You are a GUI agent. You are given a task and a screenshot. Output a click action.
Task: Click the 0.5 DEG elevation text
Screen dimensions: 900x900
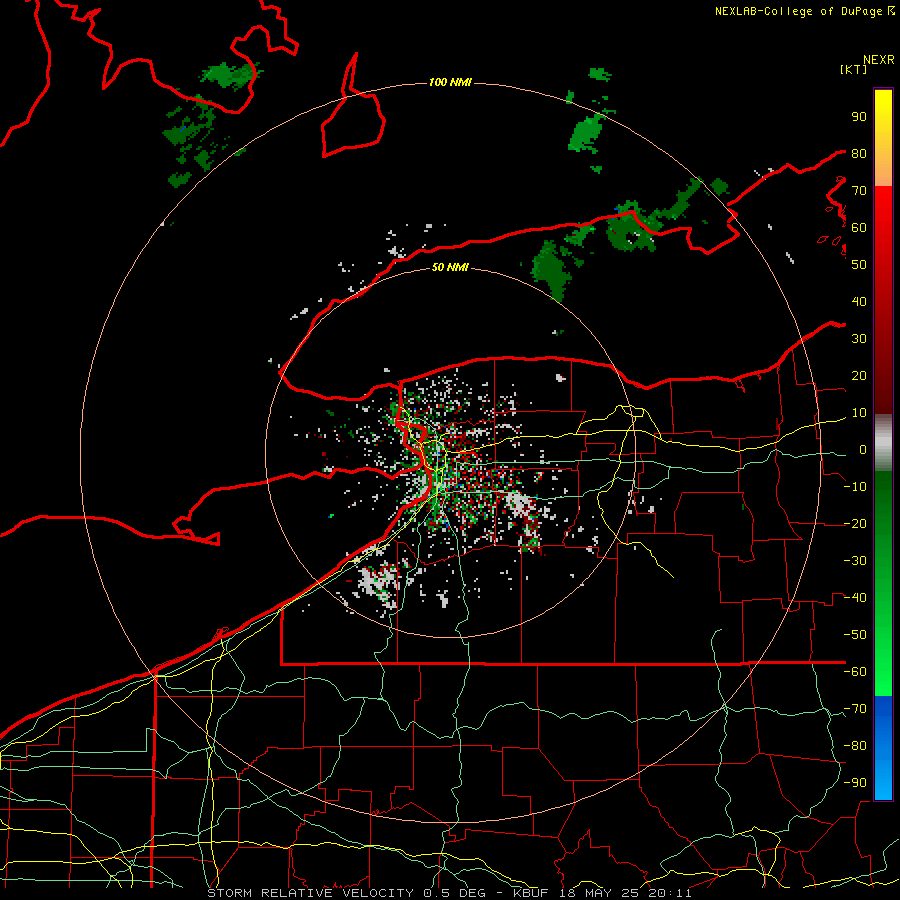[x=455, y=893]
